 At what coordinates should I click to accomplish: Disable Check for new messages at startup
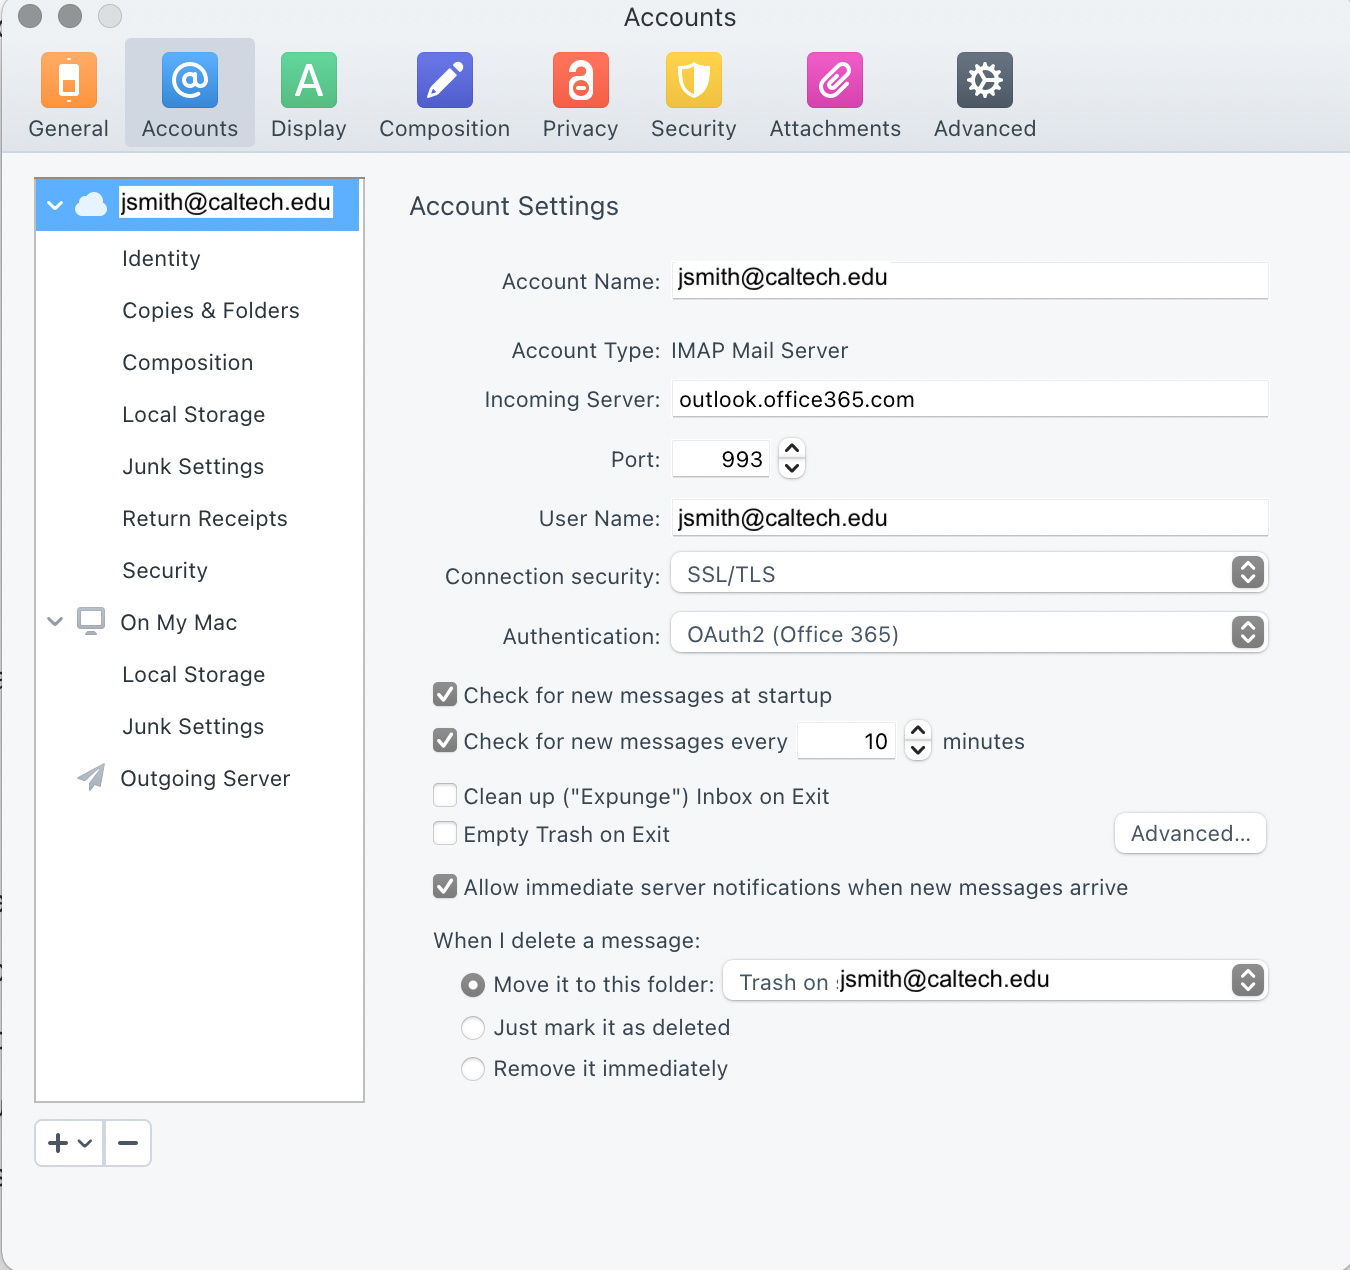click(x=445, y=695)
